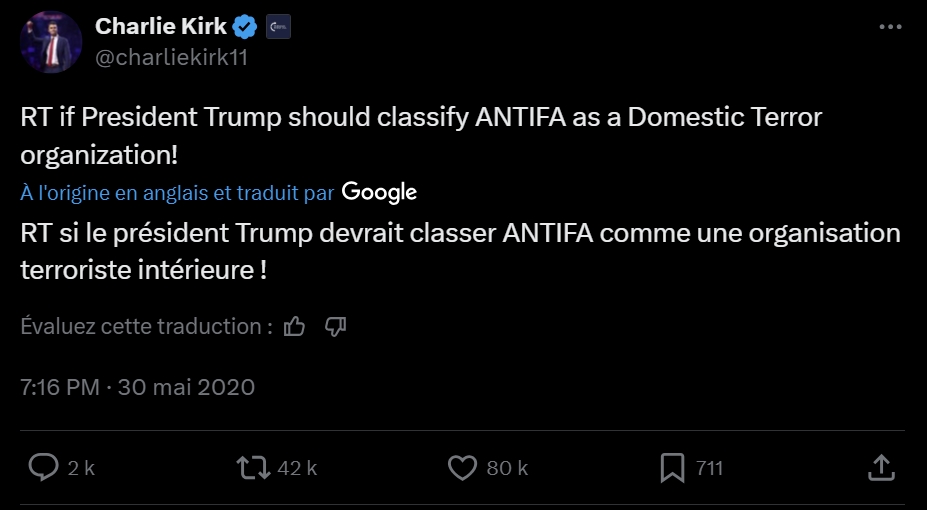The width and height of the screenshot is (927, 510).
Task: Click the Charlie Kirk display name
Action: pyautogui.click(x=161, y=27)
